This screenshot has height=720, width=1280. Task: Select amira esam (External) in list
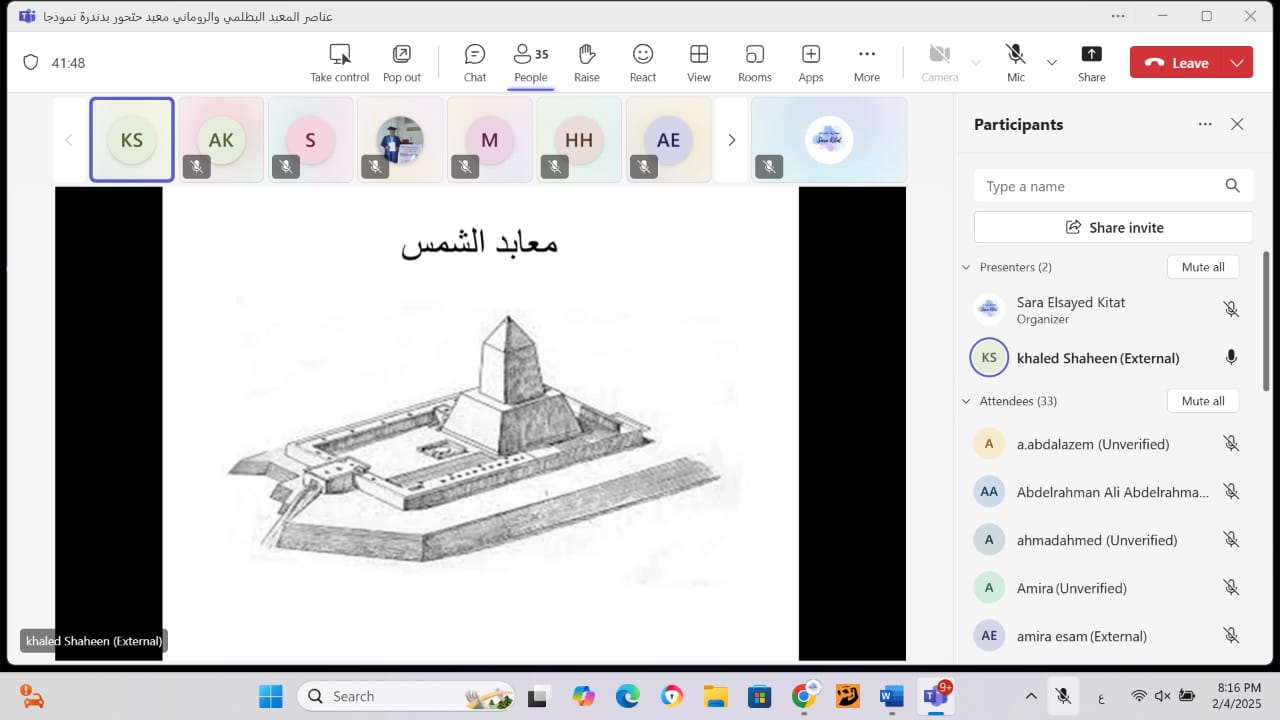[x=1108, y=636]
